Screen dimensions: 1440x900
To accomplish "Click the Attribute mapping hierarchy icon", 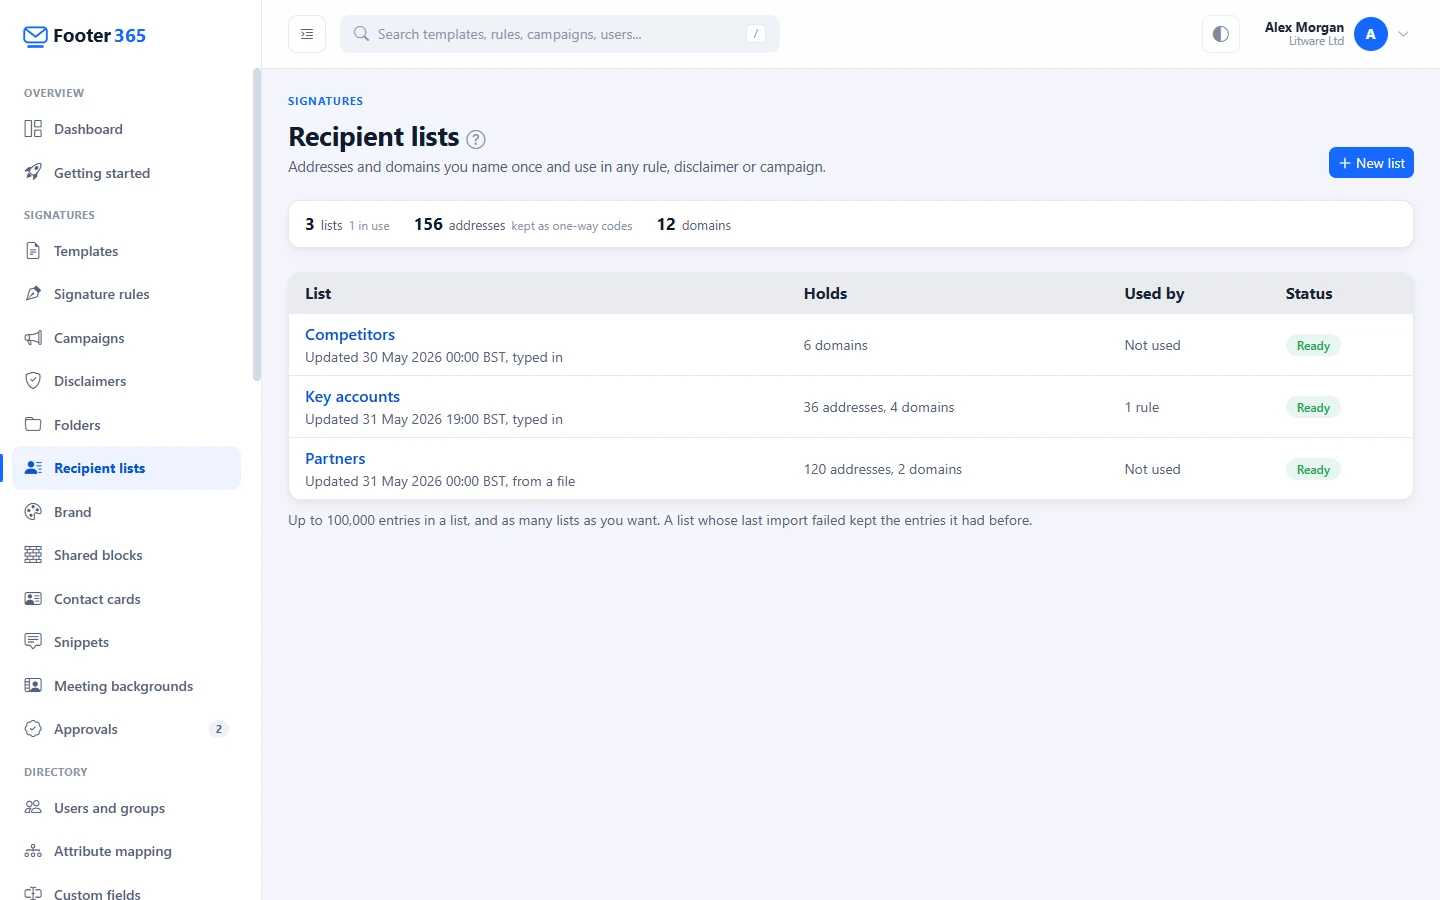I will point(33,851).
